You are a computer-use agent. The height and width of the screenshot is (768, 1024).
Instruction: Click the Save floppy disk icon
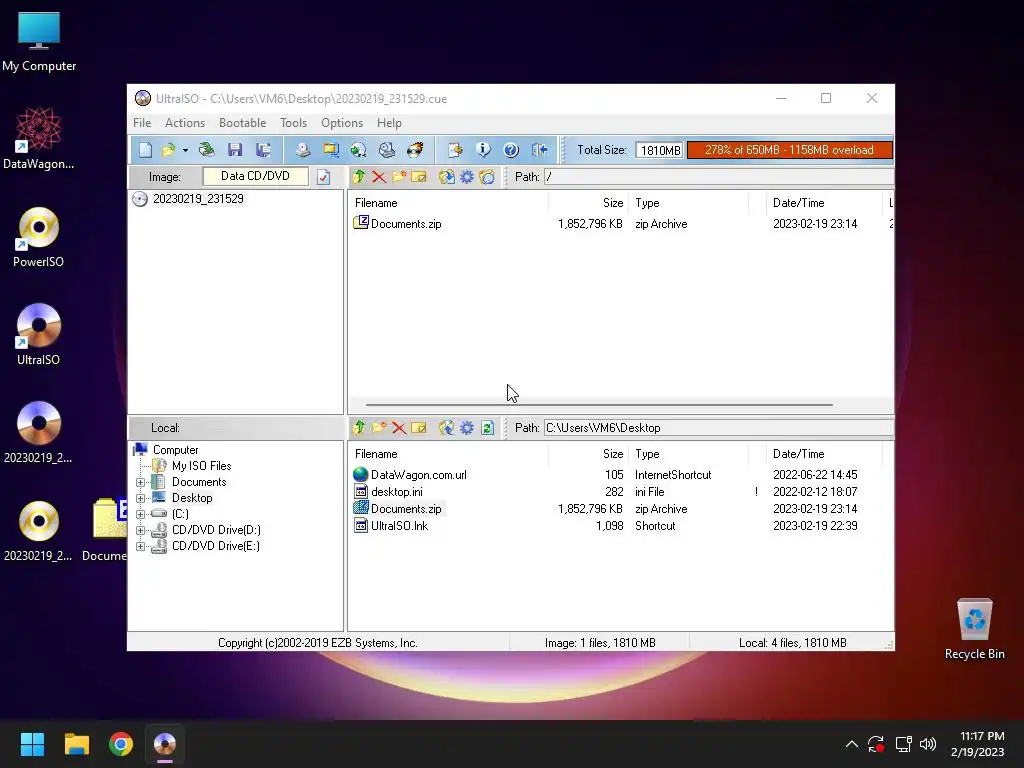(235, 150)
